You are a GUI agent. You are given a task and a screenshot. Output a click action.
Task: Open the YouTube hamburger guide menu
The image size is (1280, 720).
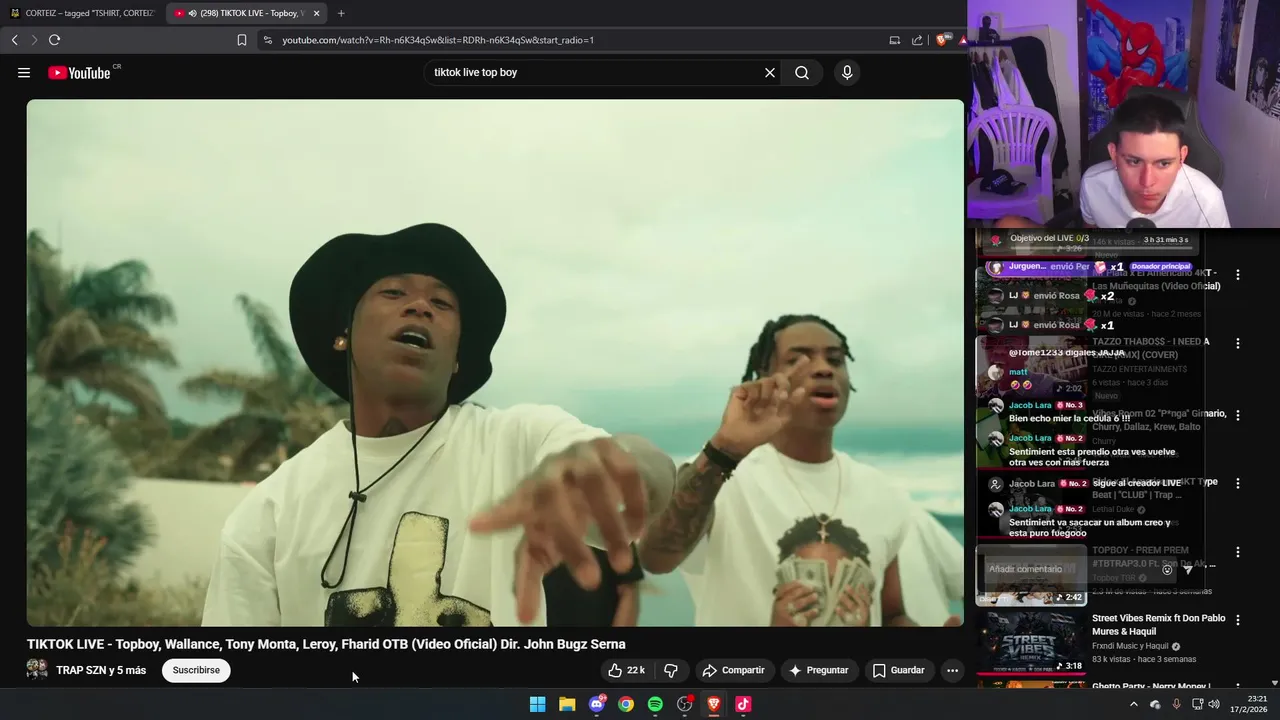click(24, 72)
